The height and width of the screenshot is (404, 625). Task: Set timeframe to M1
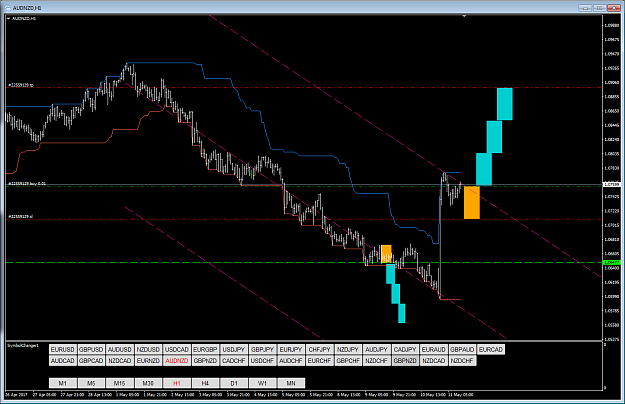[63, 383]
